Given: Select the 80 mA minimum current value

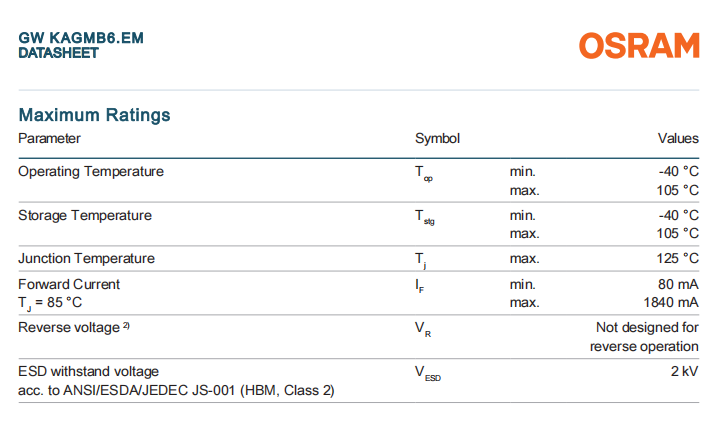Looking at the screenshot, I should coord(677,284).
